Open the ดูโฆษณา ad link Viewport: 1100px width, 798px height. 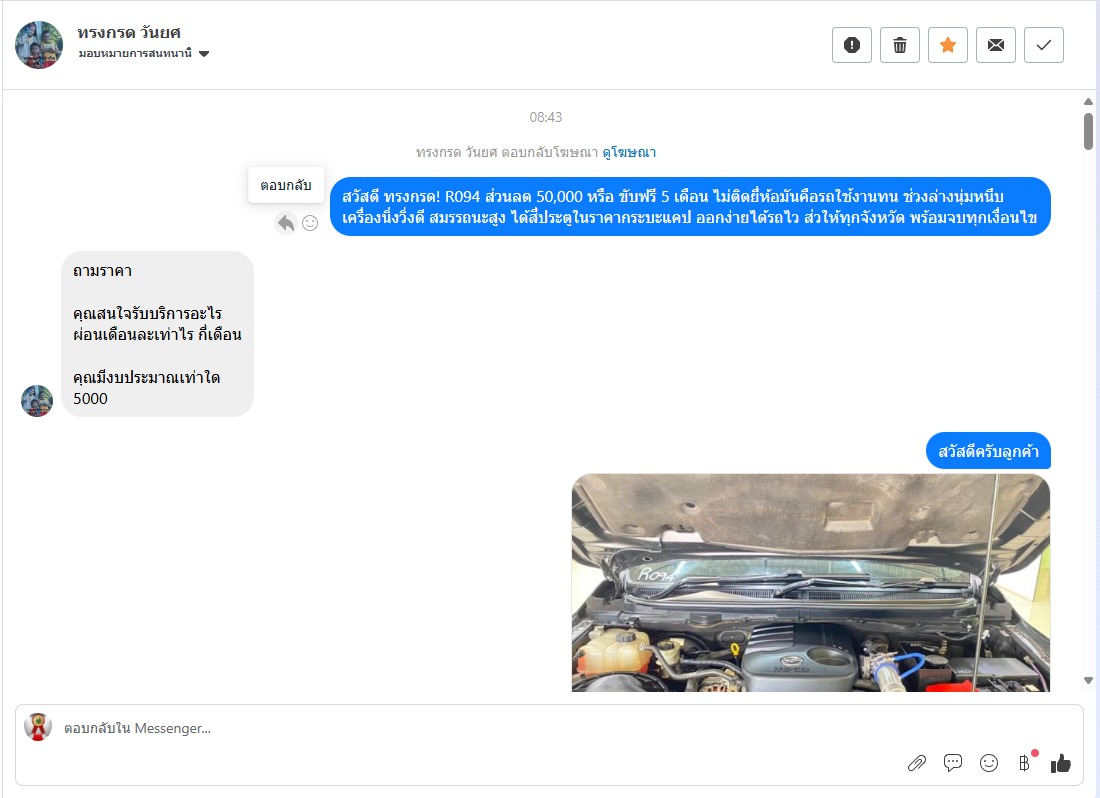[x=629, y=152]
